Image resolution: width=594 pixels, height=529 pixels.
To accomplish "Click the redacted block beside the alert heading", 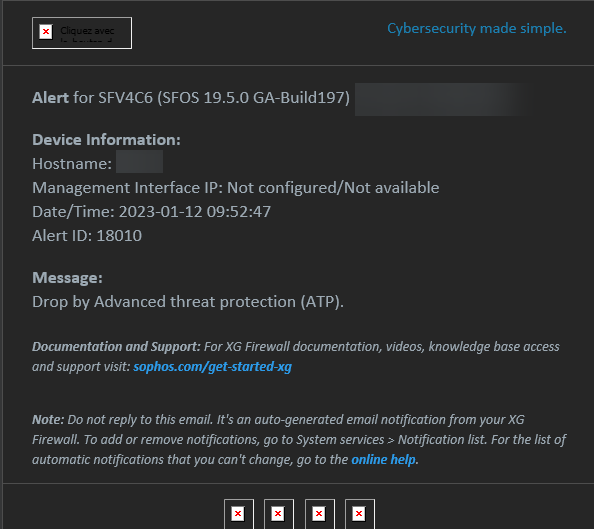I will [443, 99].
